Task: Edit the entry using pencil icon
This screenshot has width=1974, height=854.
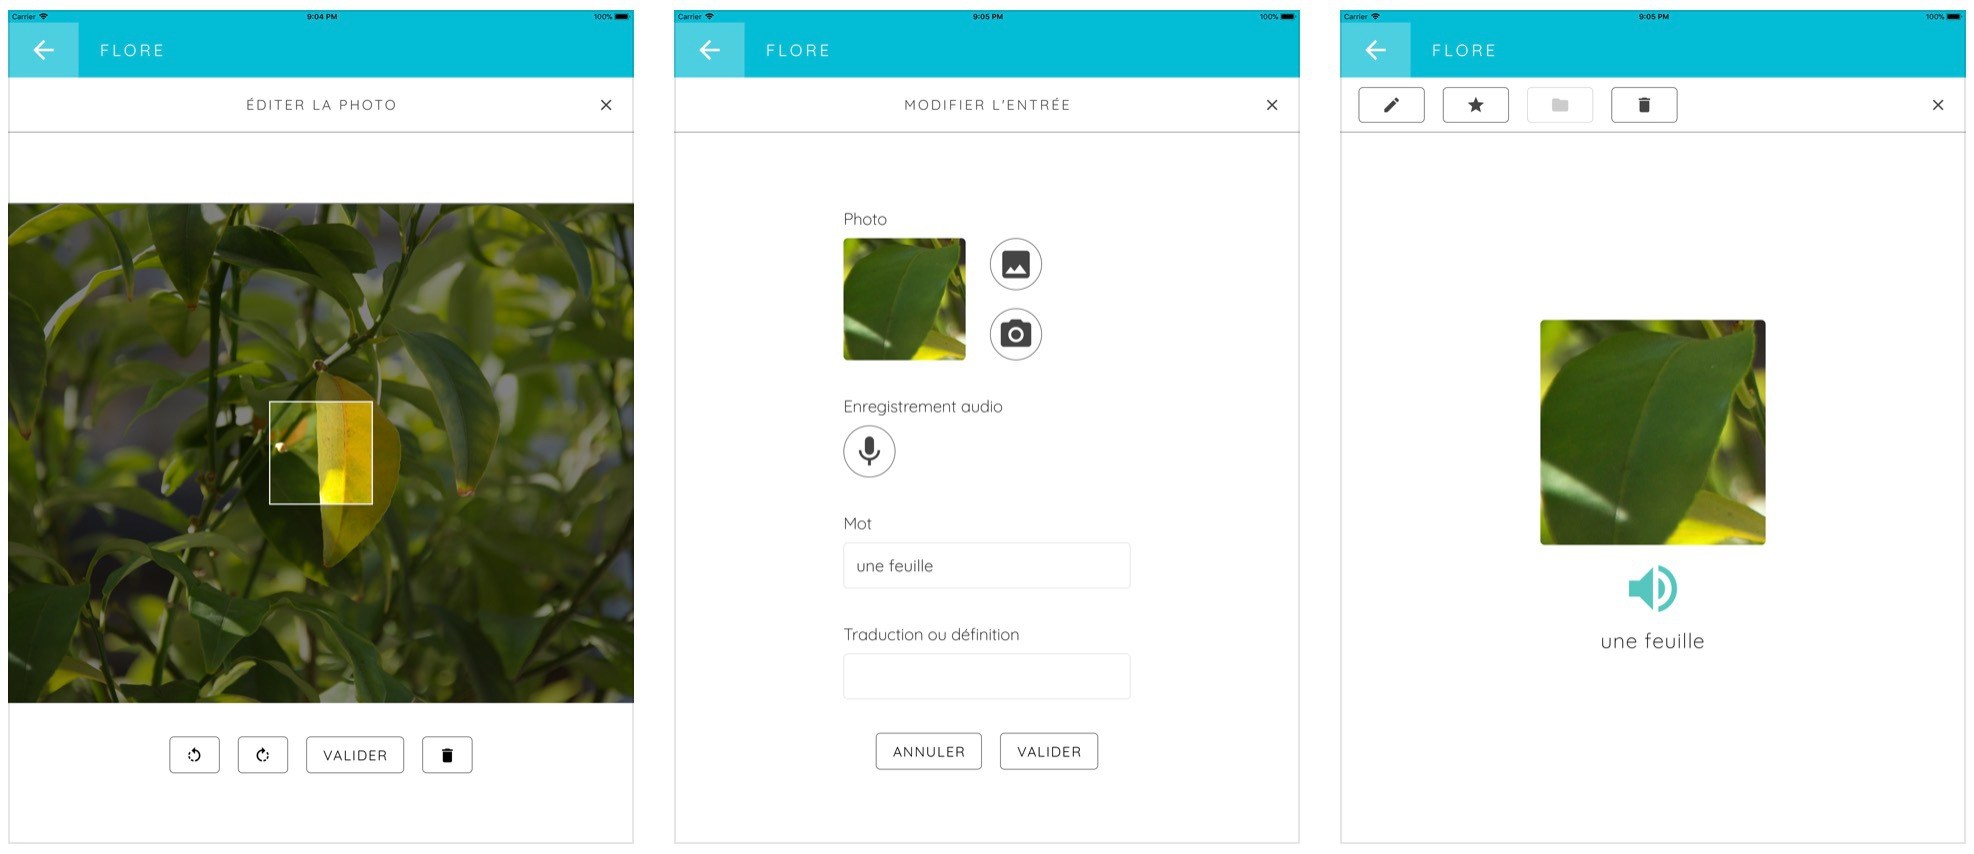Action: [x=1391, y=105]
